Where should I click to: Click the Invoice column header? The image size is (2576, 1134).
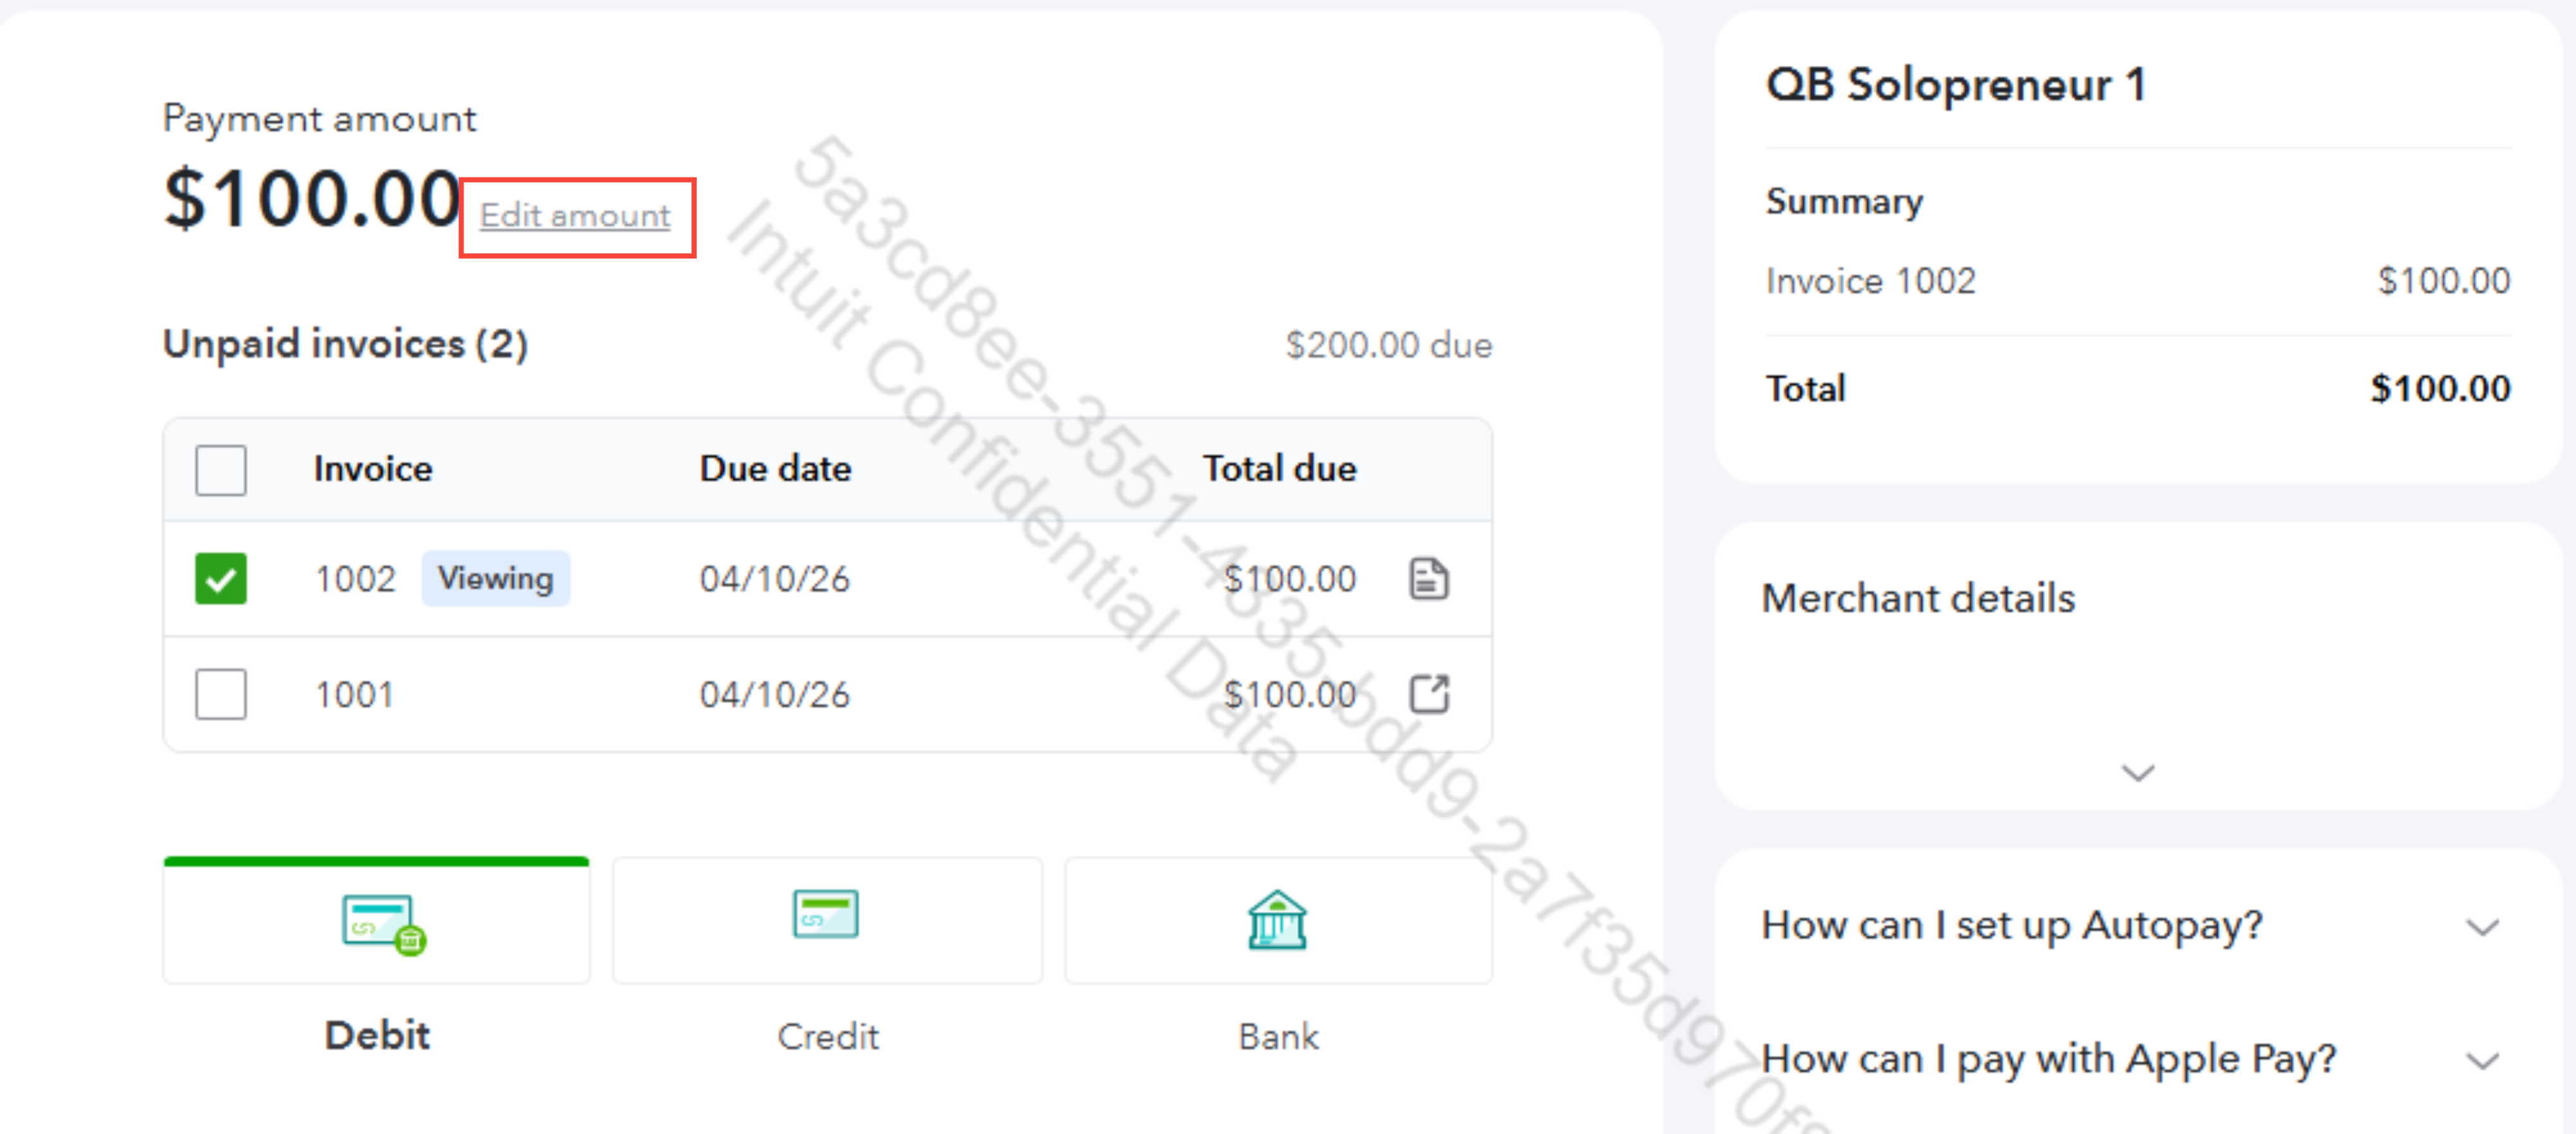[373, 469]
